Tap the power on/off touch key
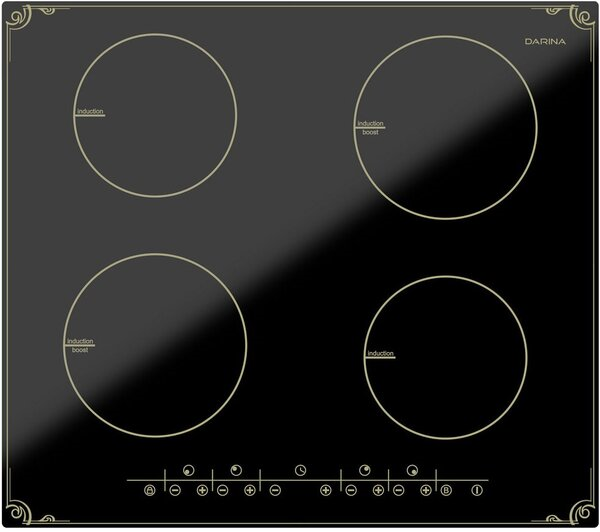600x532 pixels. (x=477, y=490)
